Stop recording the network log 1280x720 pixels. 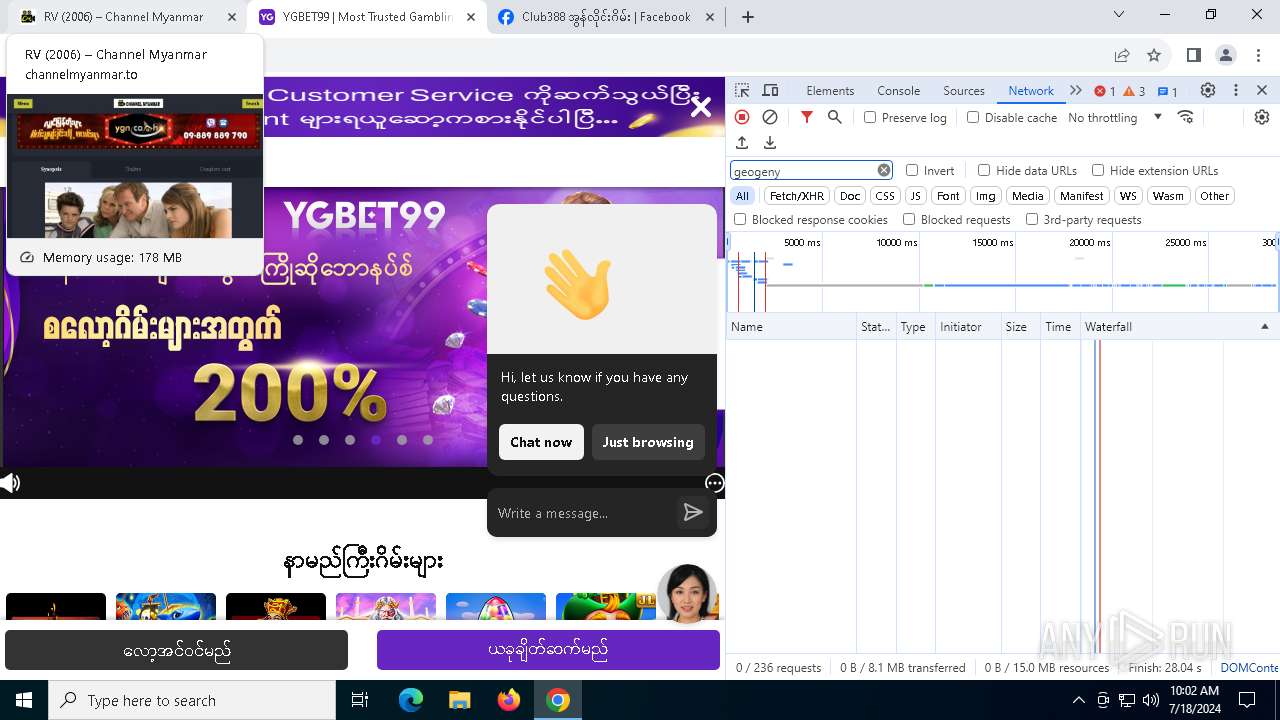click(x=742, y=117)
